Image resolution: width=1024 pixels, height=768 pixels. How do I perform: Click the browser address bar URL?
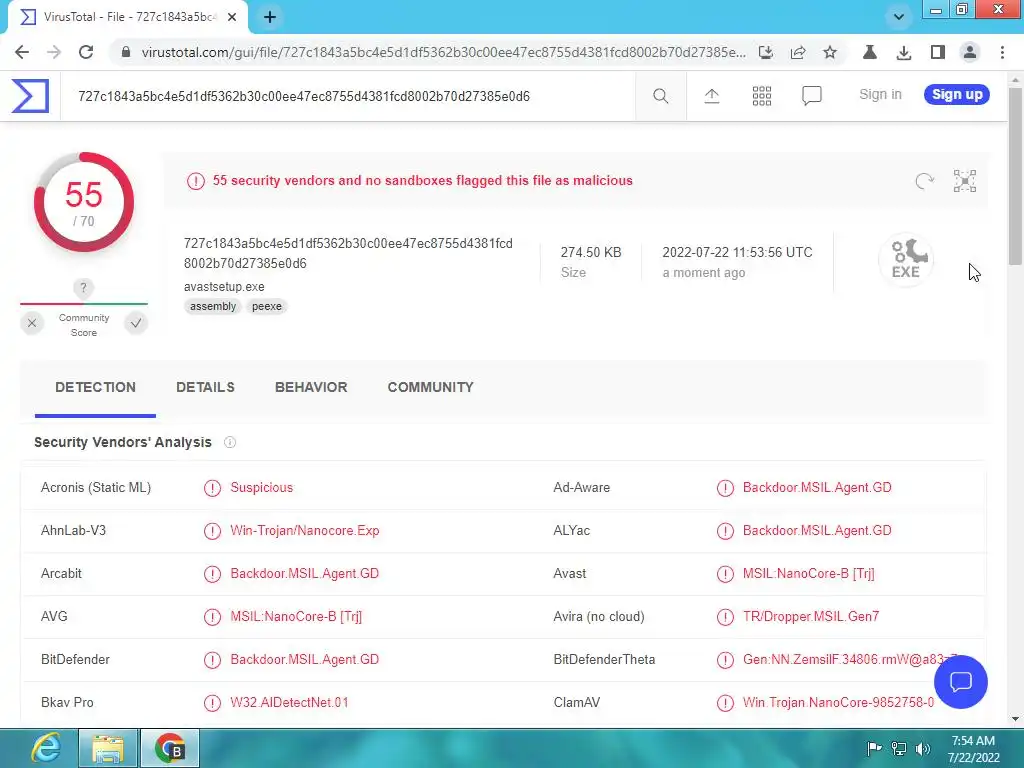coord(443,52)
